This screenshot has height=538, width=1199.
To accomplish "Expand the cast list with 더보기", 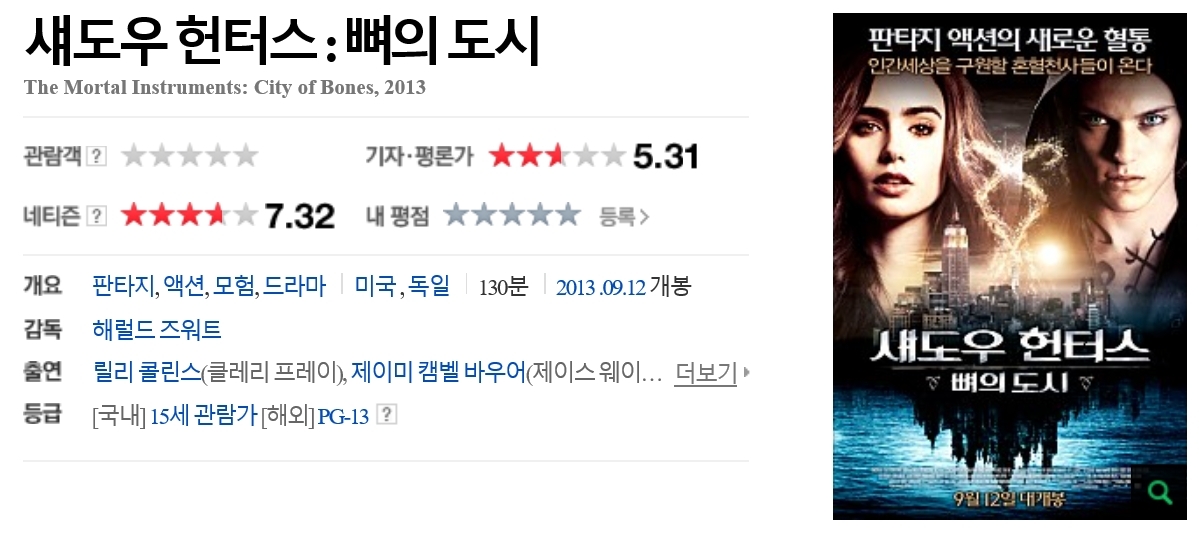I will [x=705, y=373].
